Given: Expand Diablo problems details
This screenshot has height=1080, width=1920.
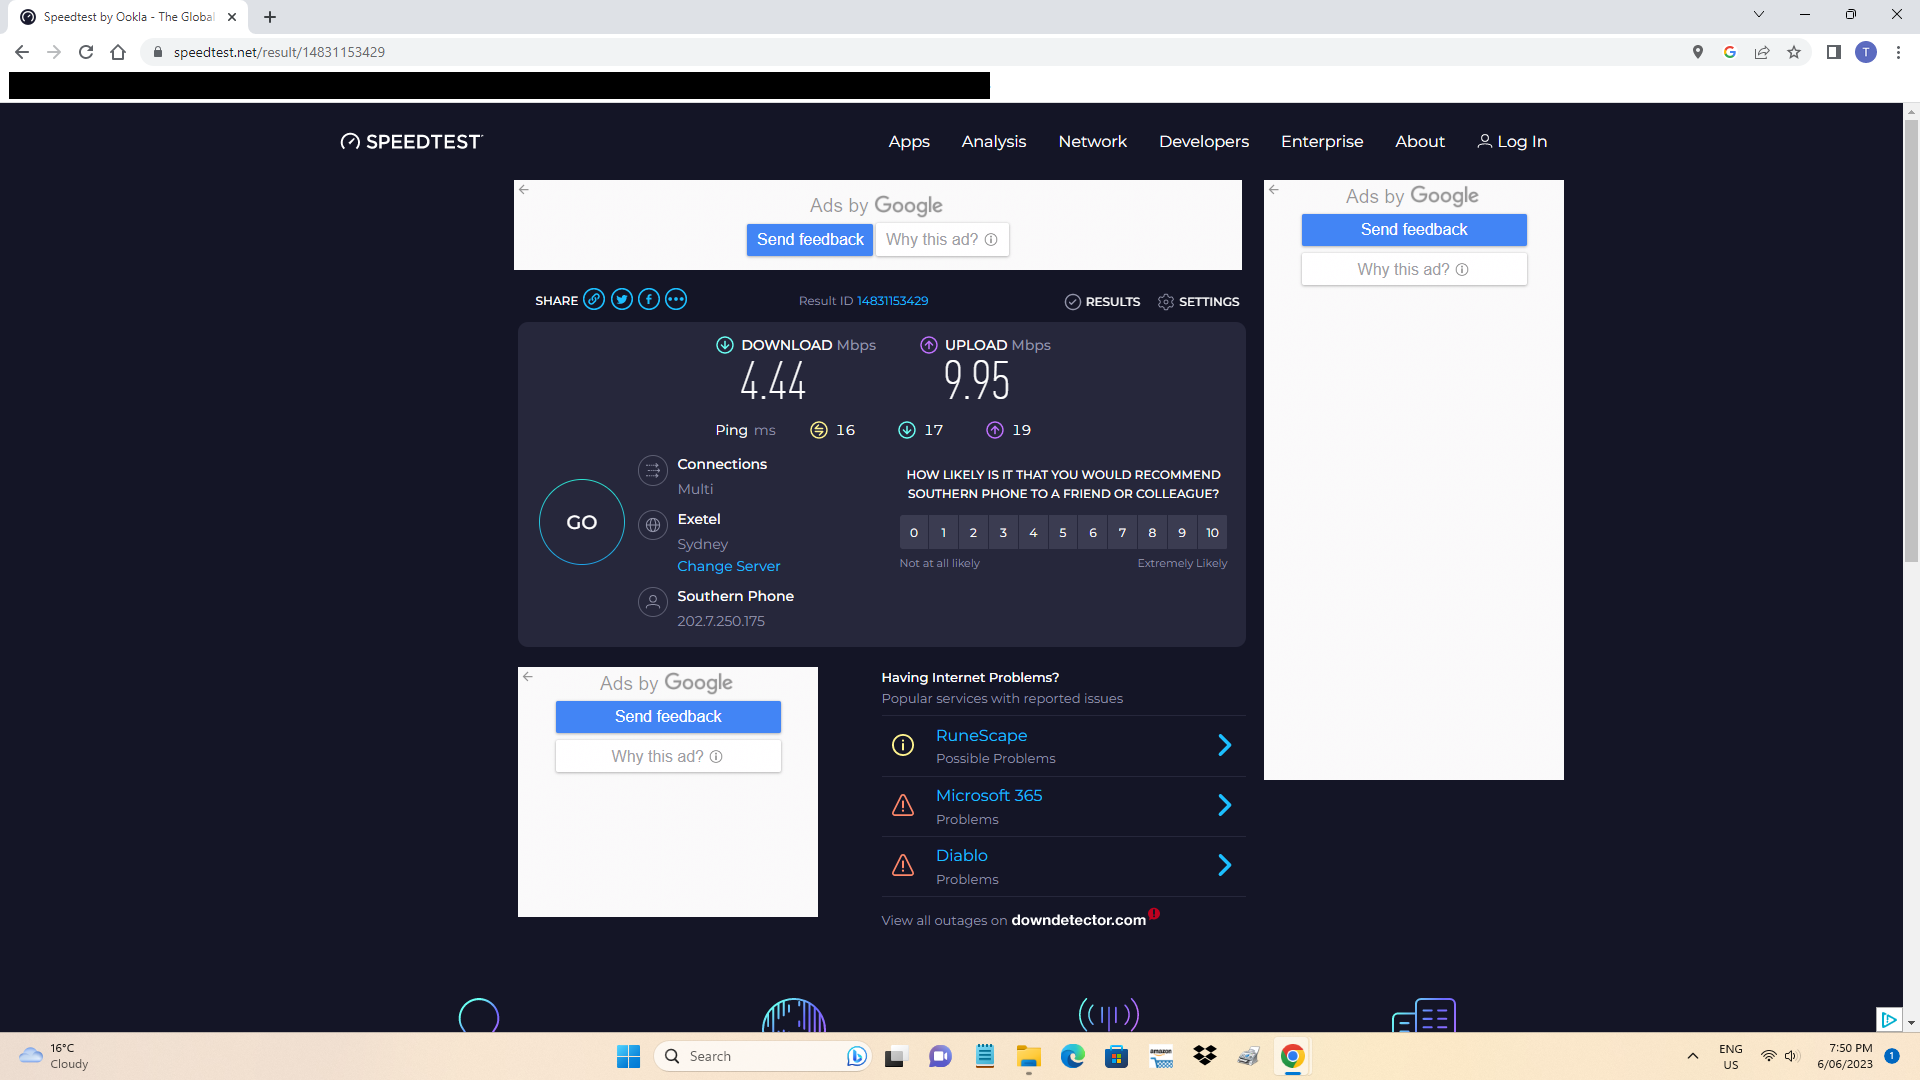Looking at the screenshot, I should pyautogui.click(x=1224, y=865).
